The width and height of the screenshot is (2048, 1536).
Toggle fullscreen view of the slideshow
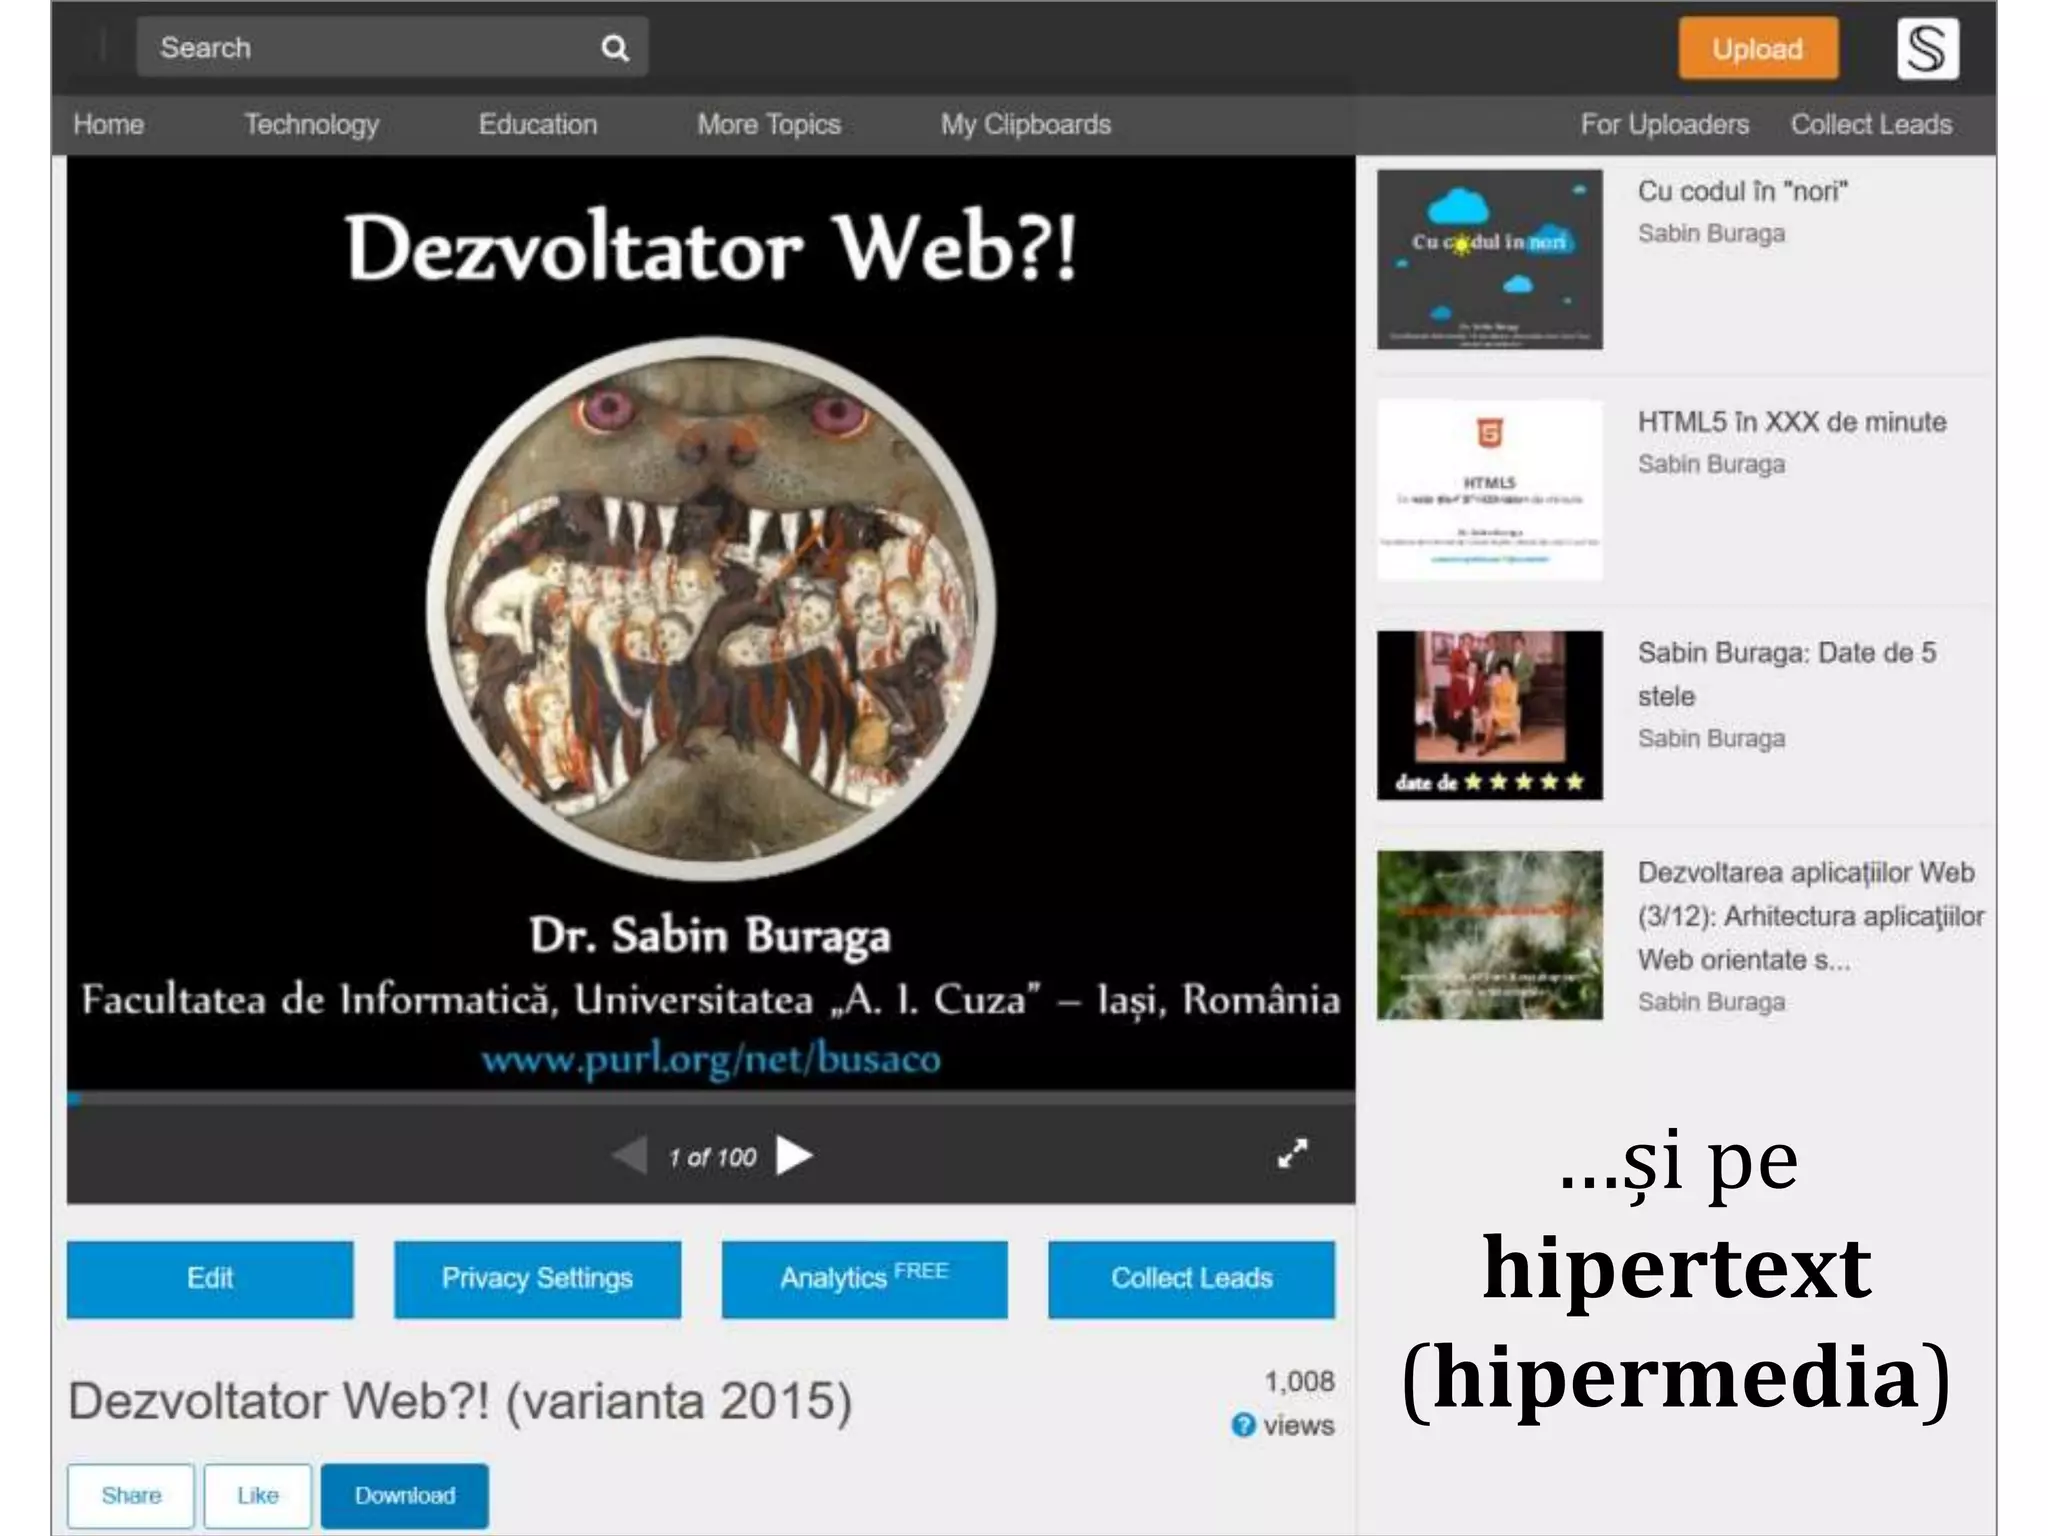(x=1292, y=1153)
